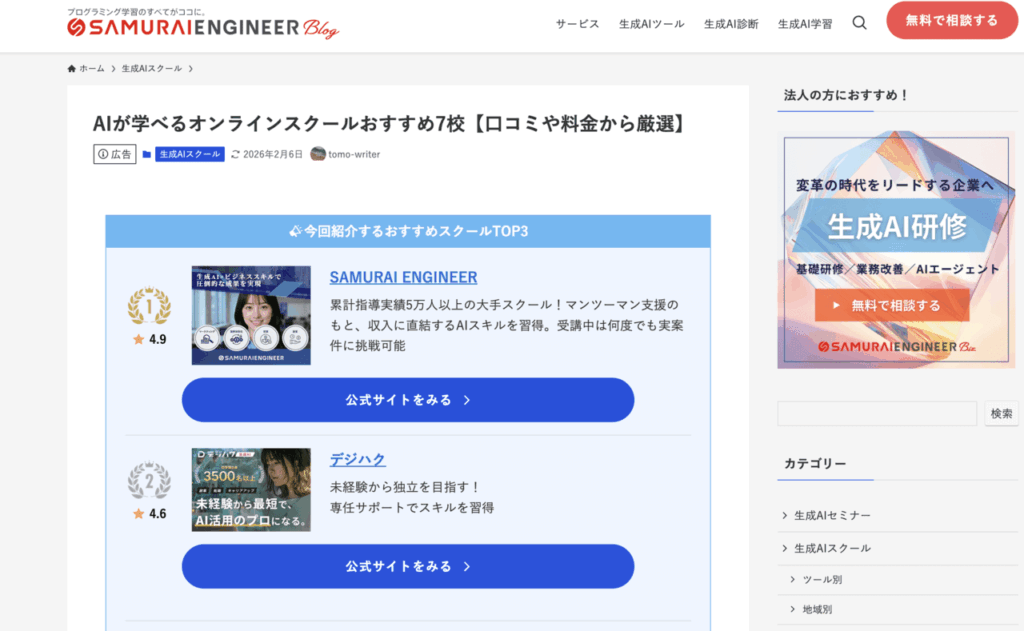Click the 広告 info label icon

tap(102, 154)
